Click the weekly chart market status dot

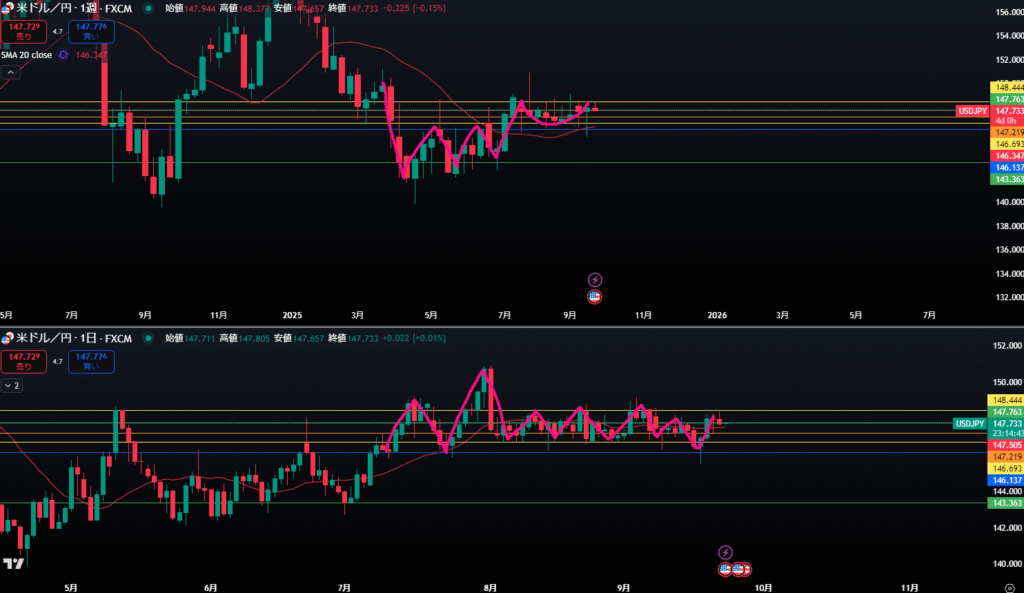coord(149,8)
